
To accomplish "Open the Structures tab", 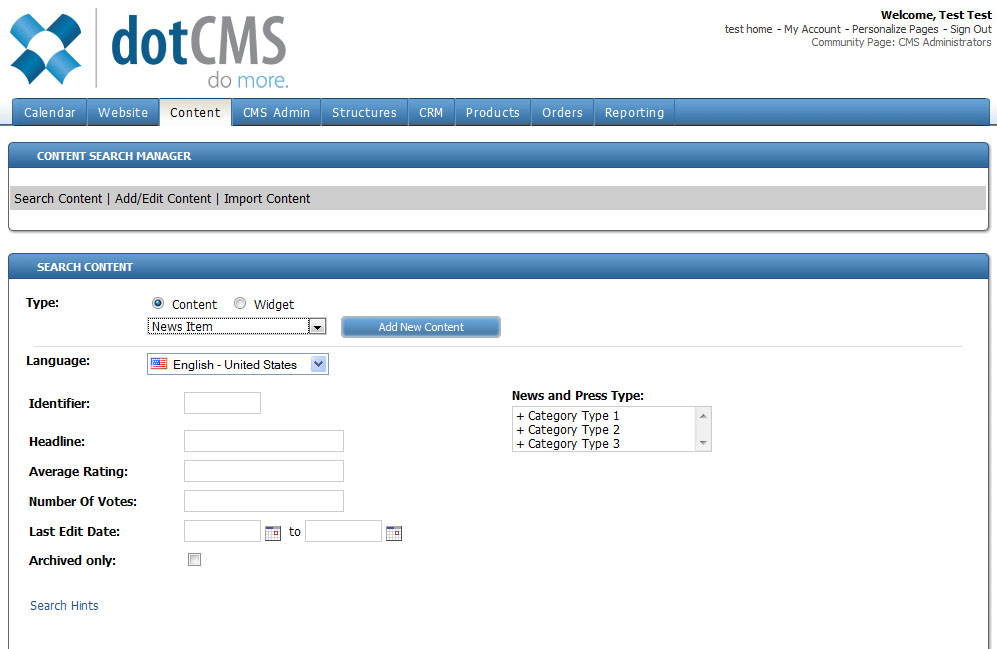I will pos(364,113).
